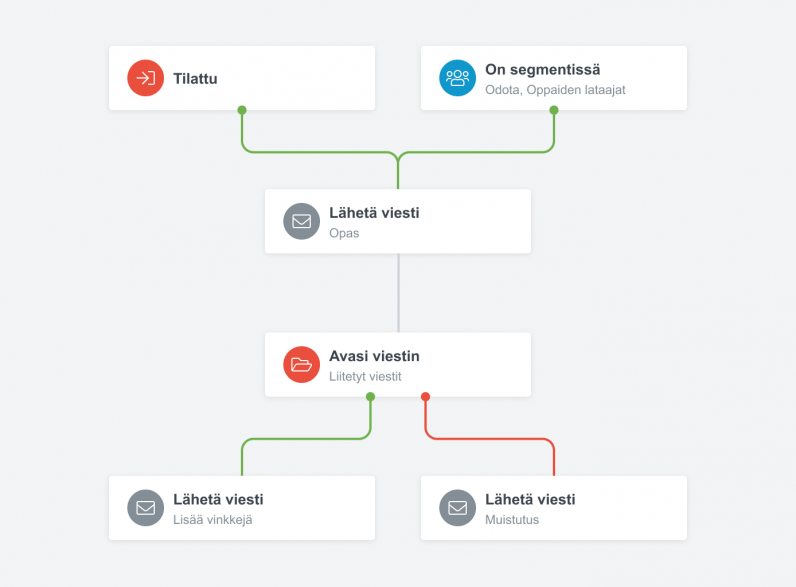The image size is (796, 587).
Task: Click the Muistutus subtitle text
Action: click(512, 520)
